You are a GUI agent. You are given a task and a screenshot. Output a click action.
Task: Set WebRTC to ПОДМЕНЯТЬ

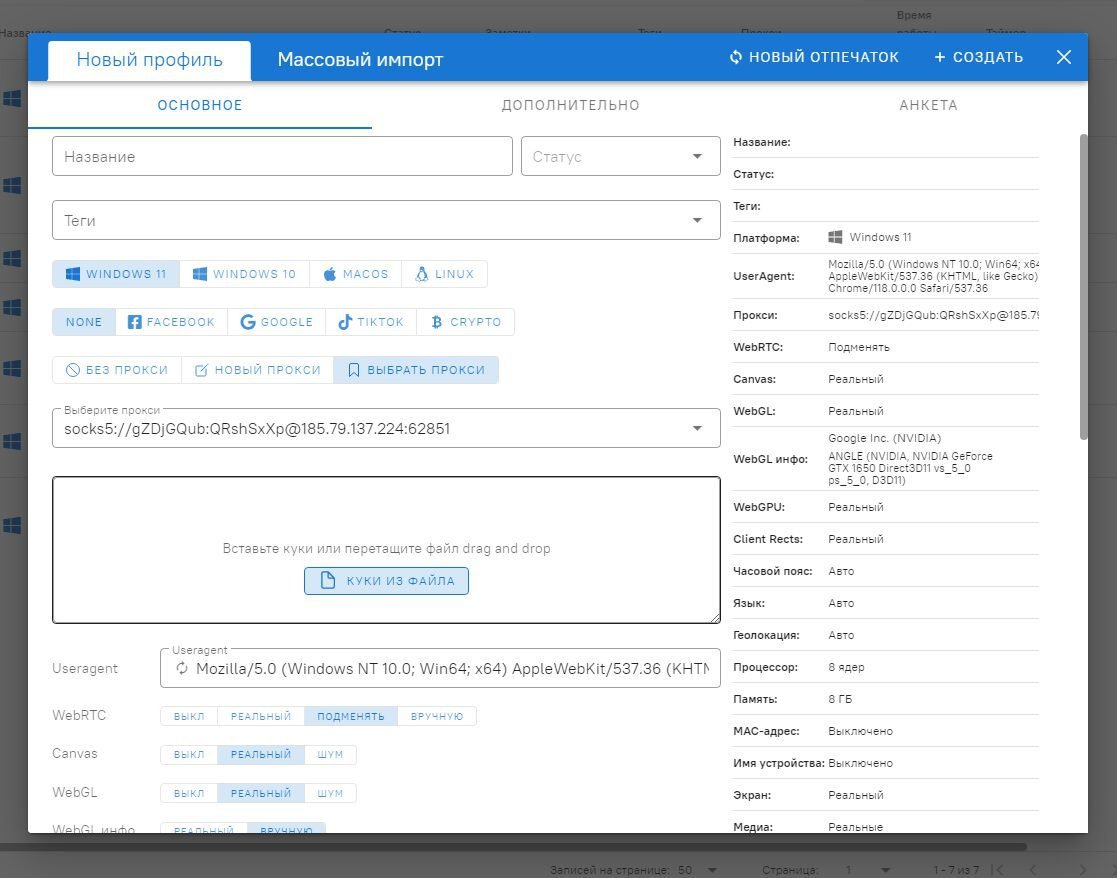tap(350, 716)
